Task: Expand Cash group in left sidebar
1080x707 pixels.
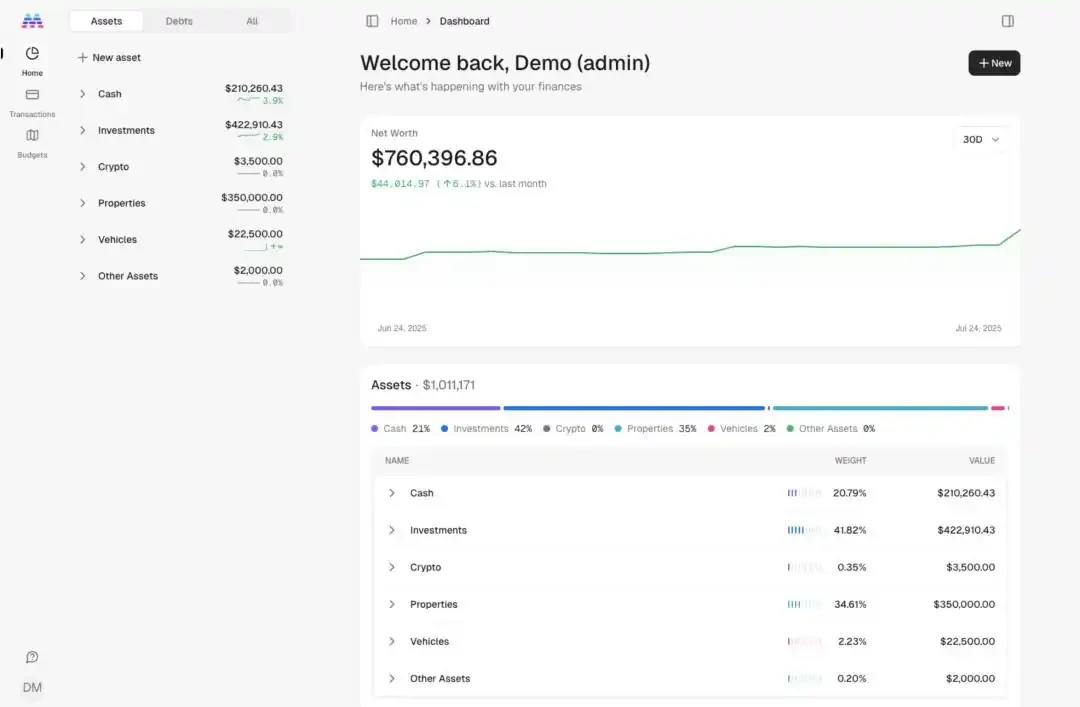Action: tap(83, 94)
